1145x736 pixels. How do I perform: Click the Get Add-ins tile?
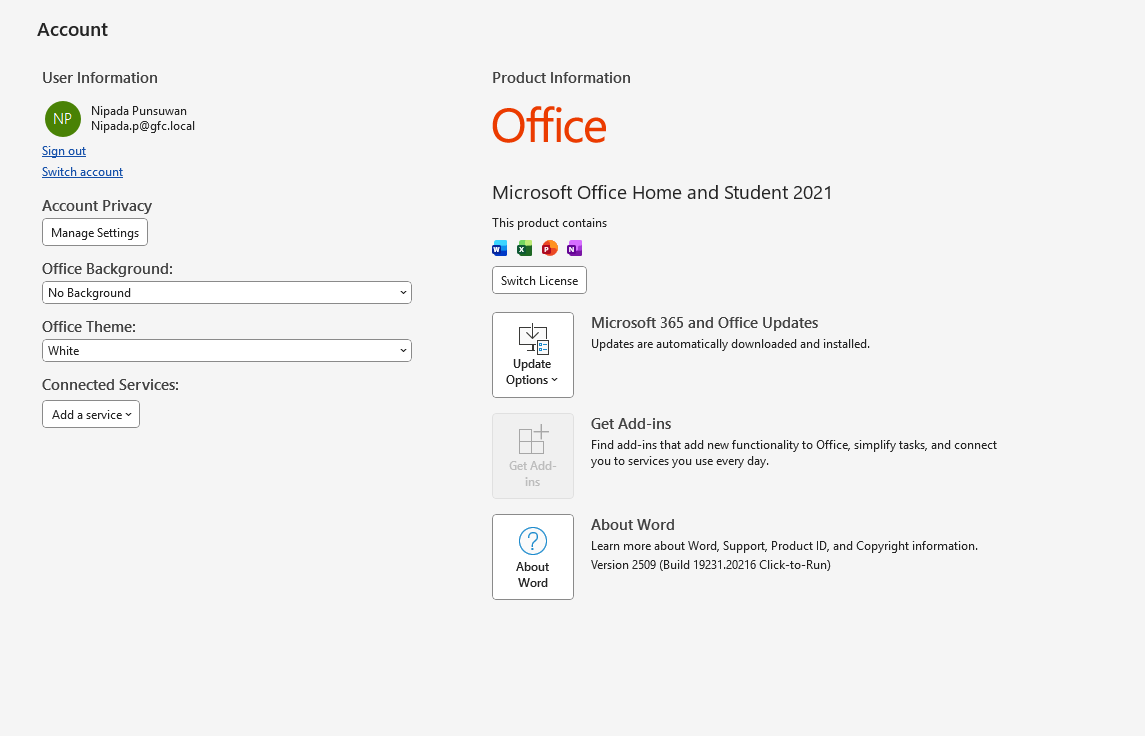coord(532,456)
